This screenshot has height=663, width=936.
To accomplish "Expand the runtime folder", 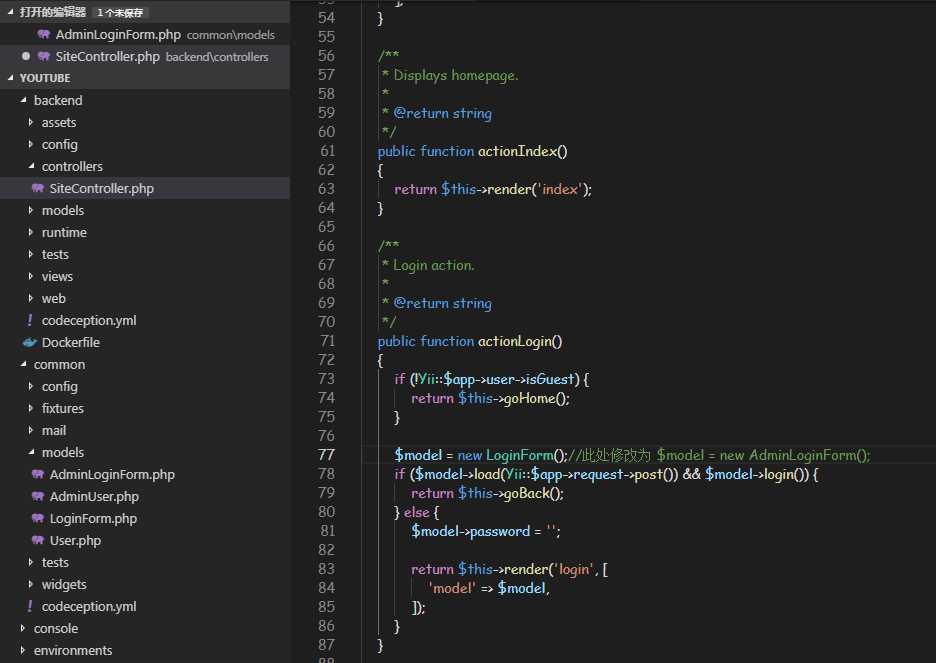I will pyautogui.click(x=30, y=232).
